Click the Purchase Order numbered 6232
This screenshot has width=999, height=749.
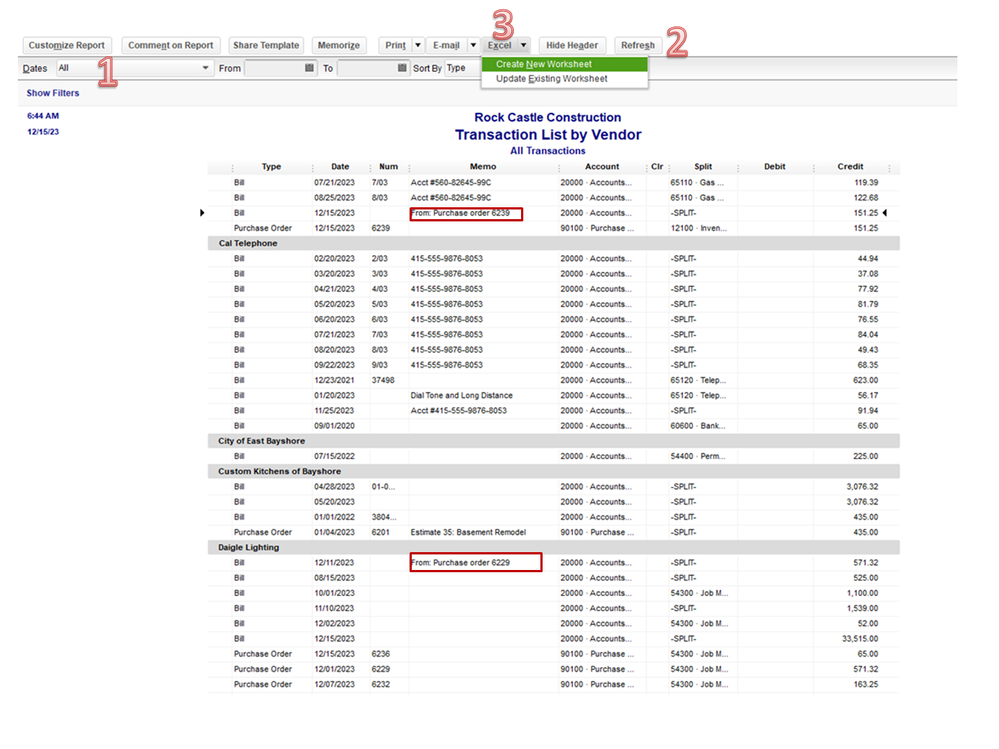553,685
